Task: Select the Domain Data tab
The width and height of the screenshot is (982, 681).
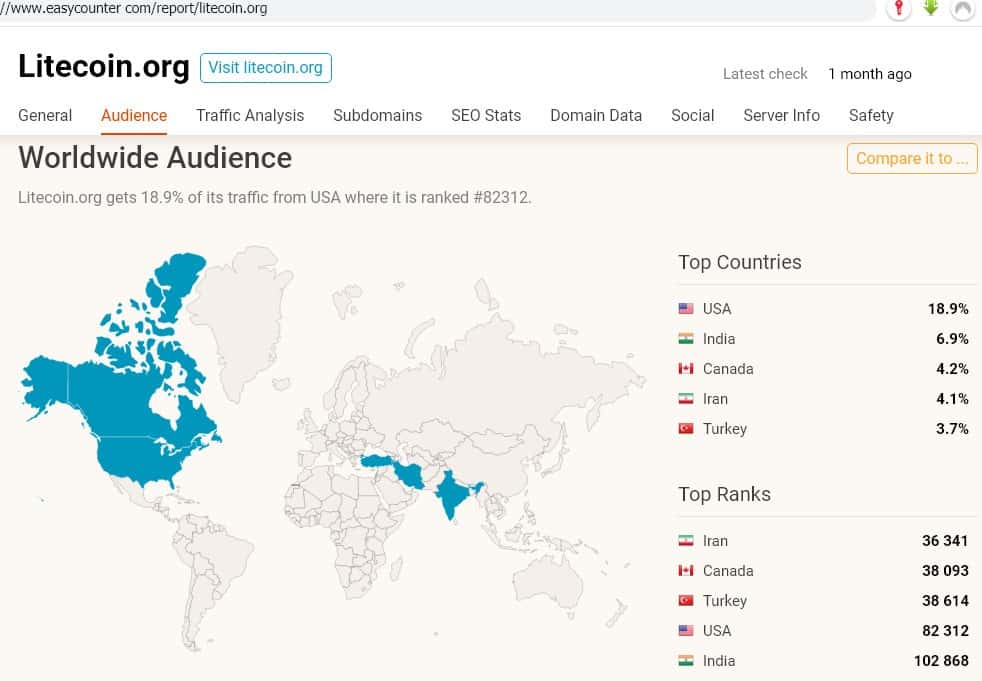Action: point(596,115)
